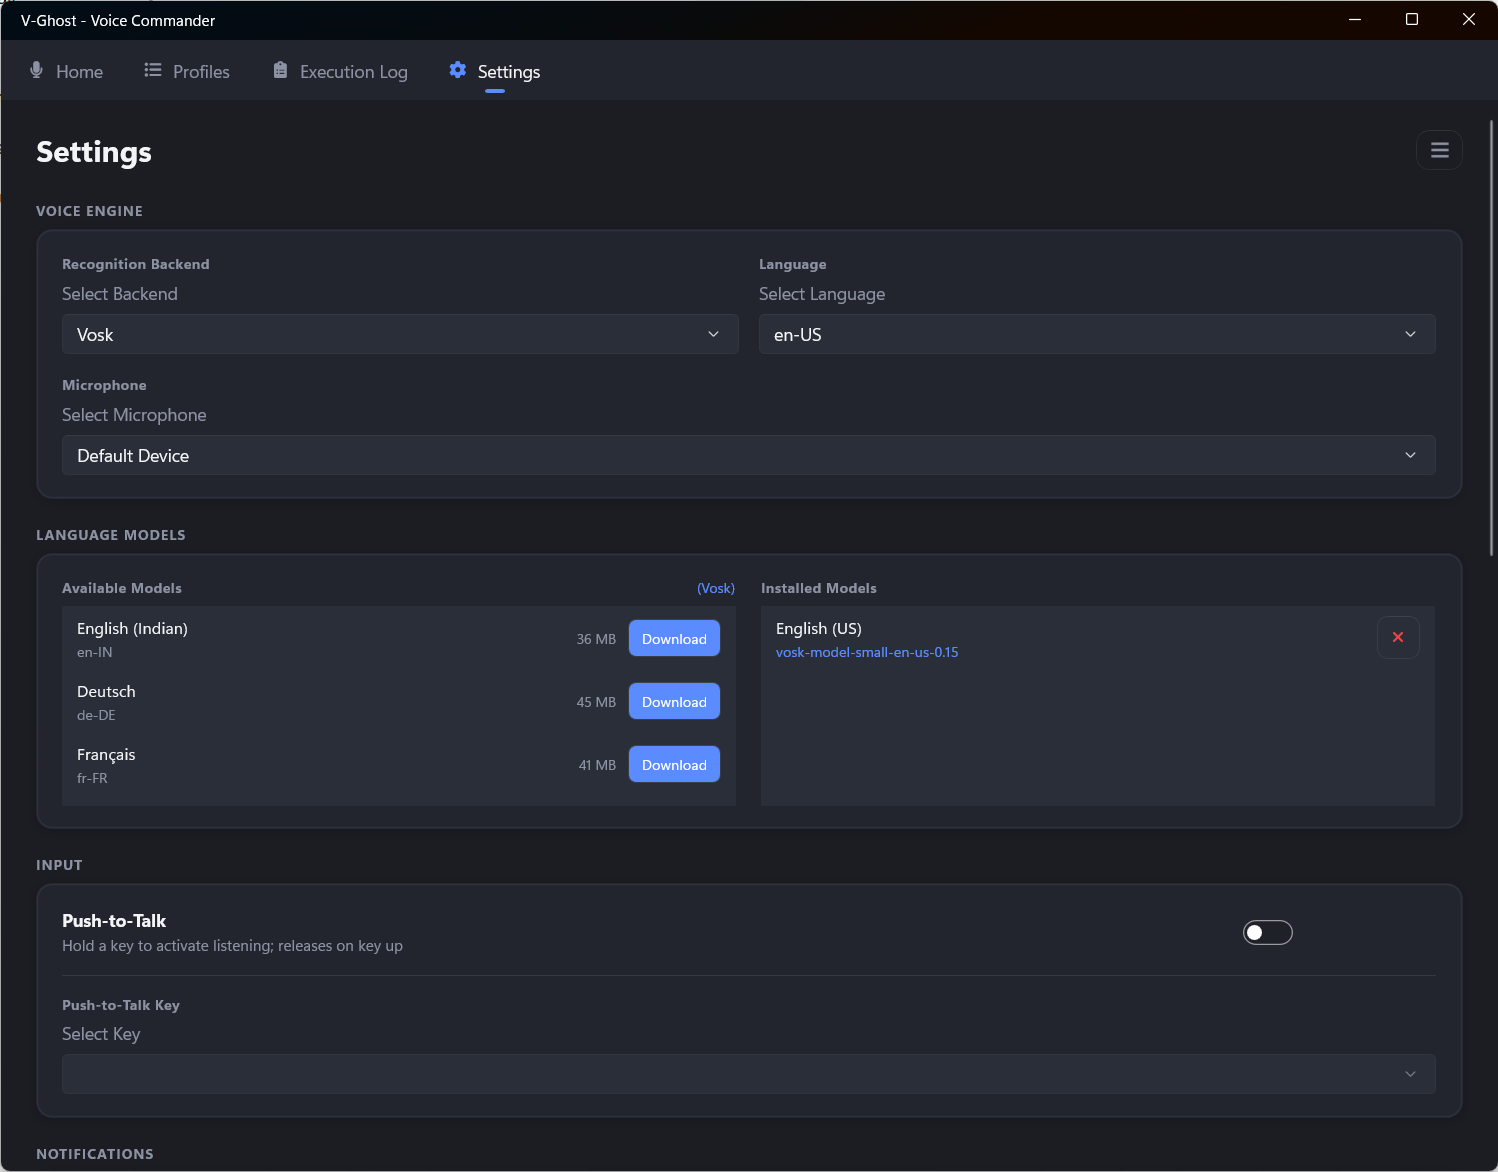Click the Profiles list icon
Screen dimensions: 1498x1172
click(153, 70)
